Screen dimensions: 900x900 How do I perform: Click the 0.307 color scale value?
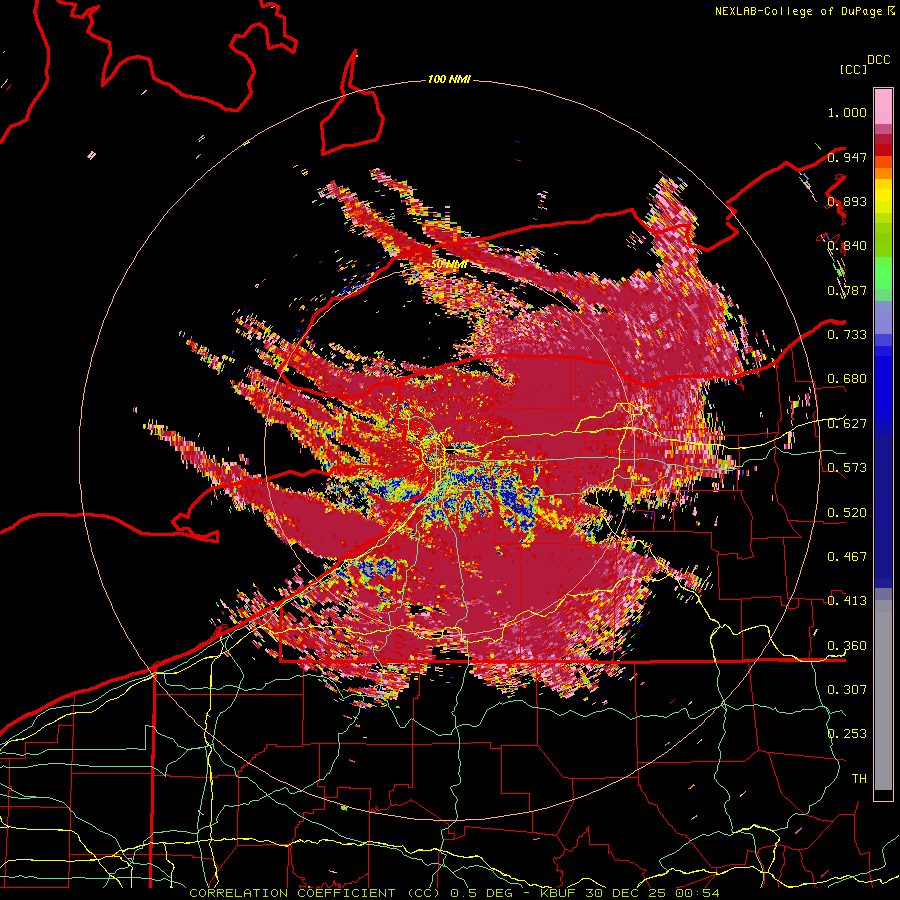tap(847, 689)
